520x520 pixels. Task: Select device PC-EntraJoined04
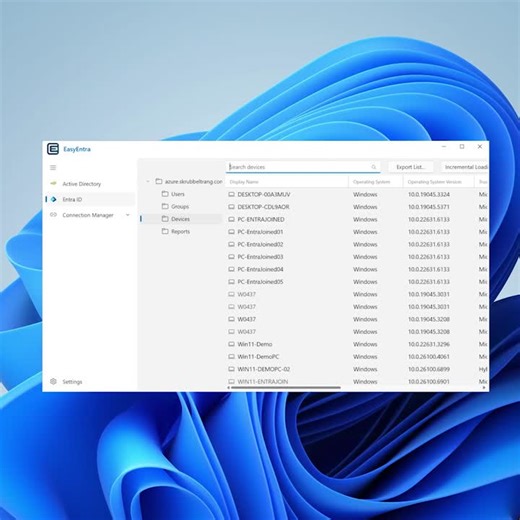click(x=260, y=269)
